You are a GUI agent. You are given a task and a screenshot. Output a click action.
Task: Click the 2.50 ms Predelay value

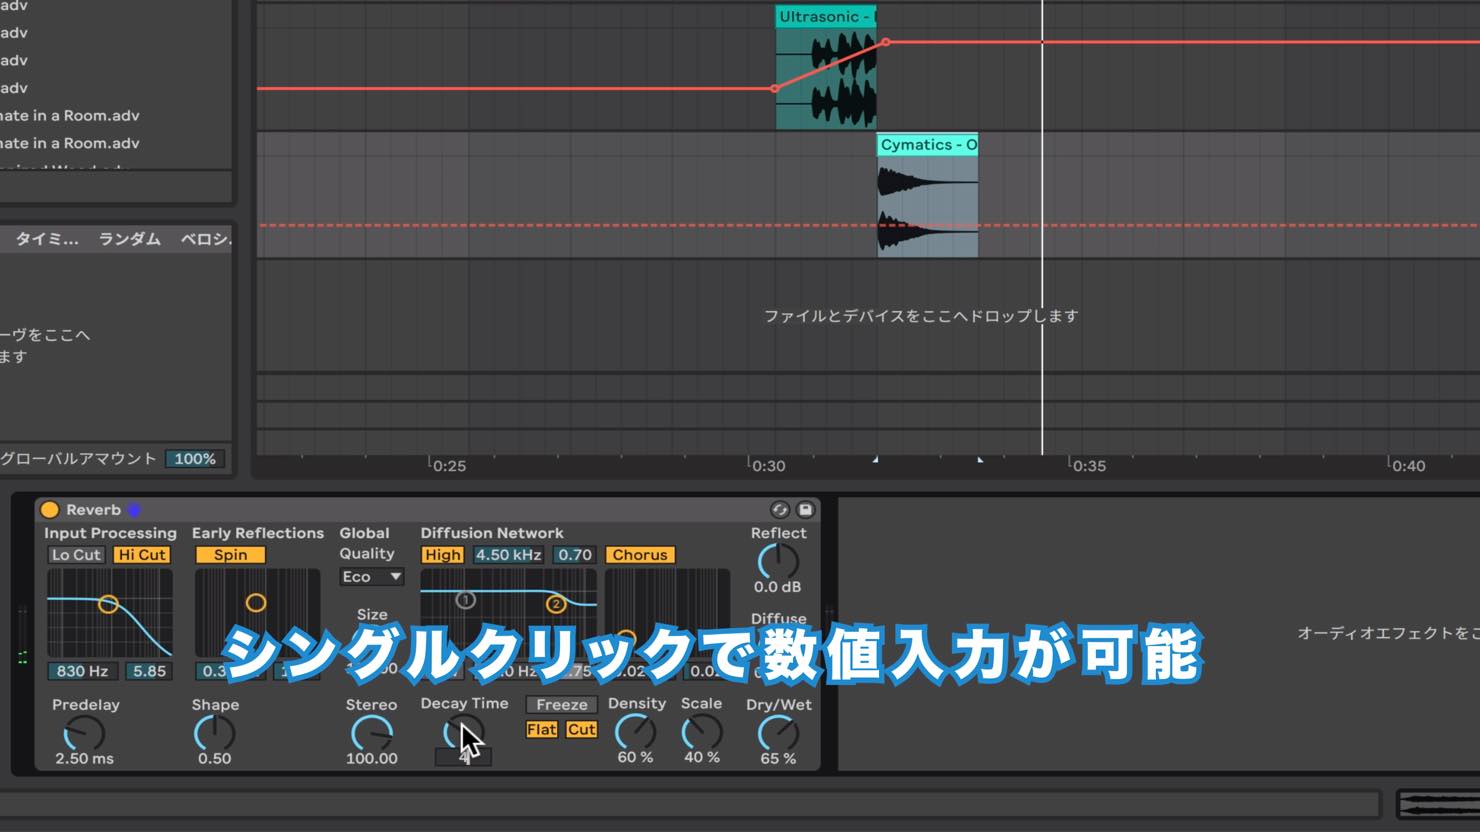click(x=85, y=759)
